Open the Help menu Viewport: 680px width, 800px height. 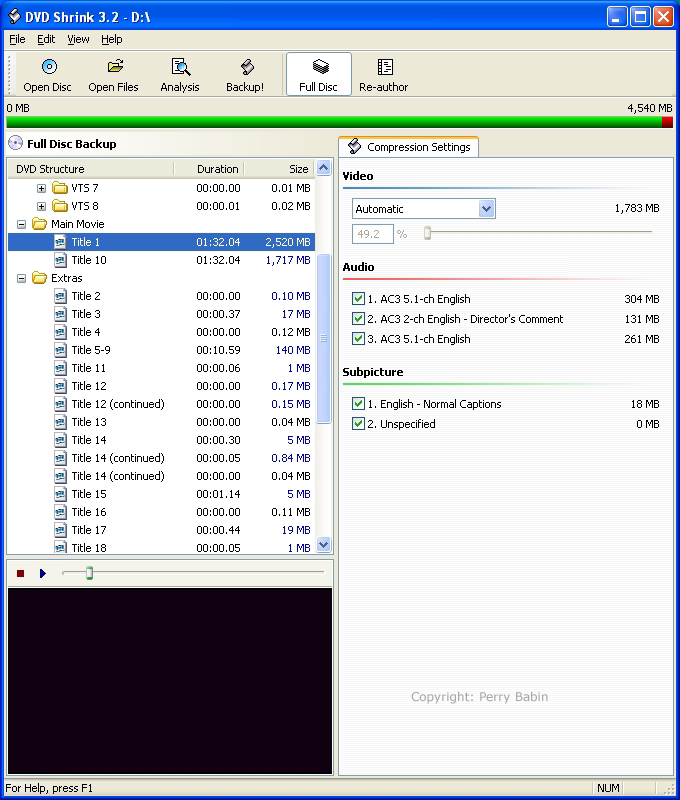tap(111, 39)
